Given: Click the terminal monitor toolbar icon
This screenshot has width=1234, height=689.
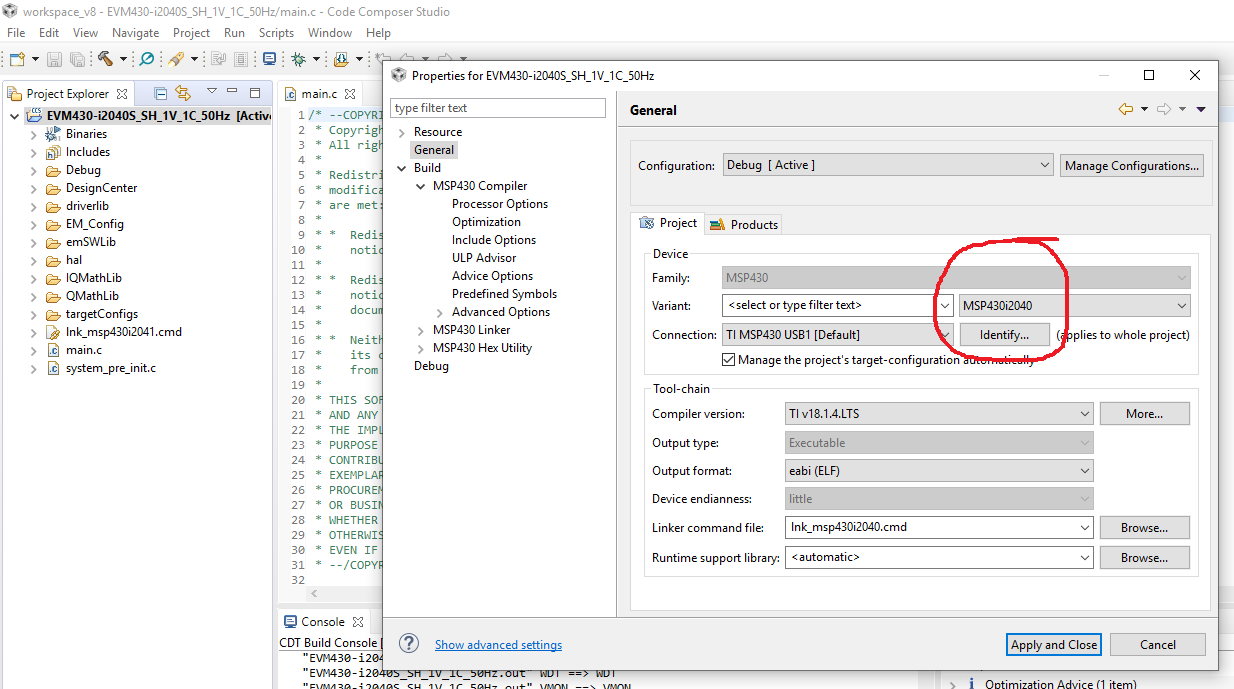Looking at the screenshot, I should (269, 60).
